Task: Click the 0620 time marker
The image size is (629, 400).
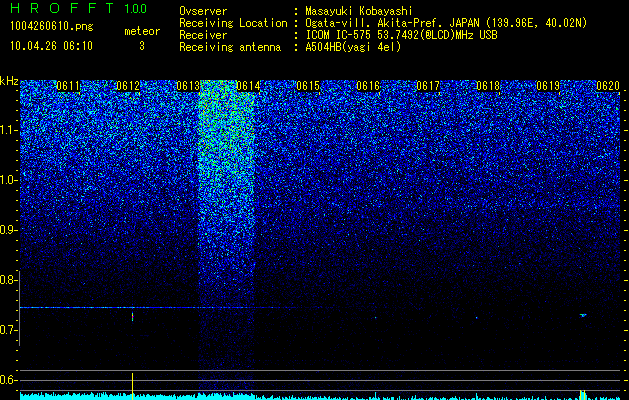Action: point(608,86)
